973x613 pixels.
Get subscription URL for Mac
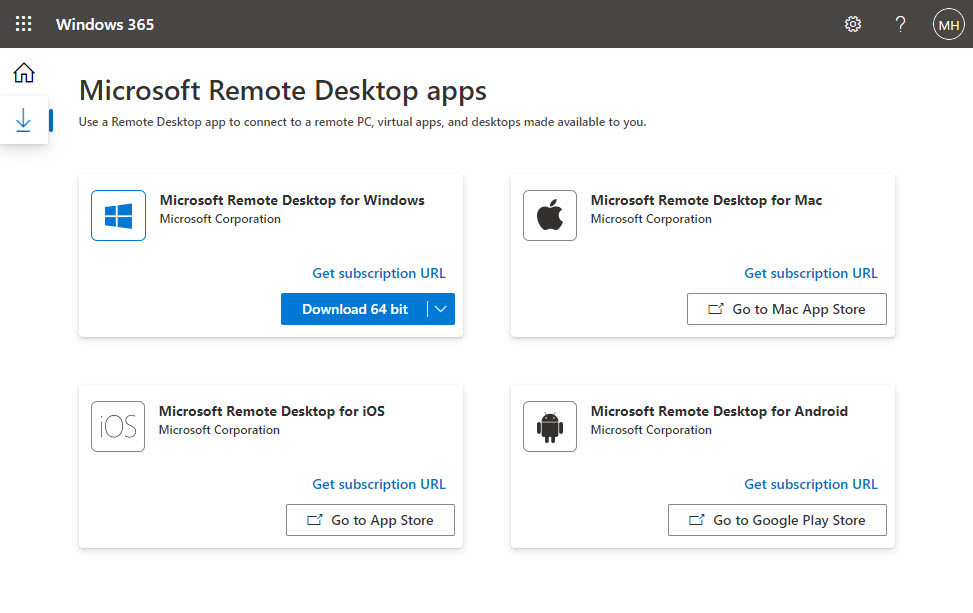point(811,273)
